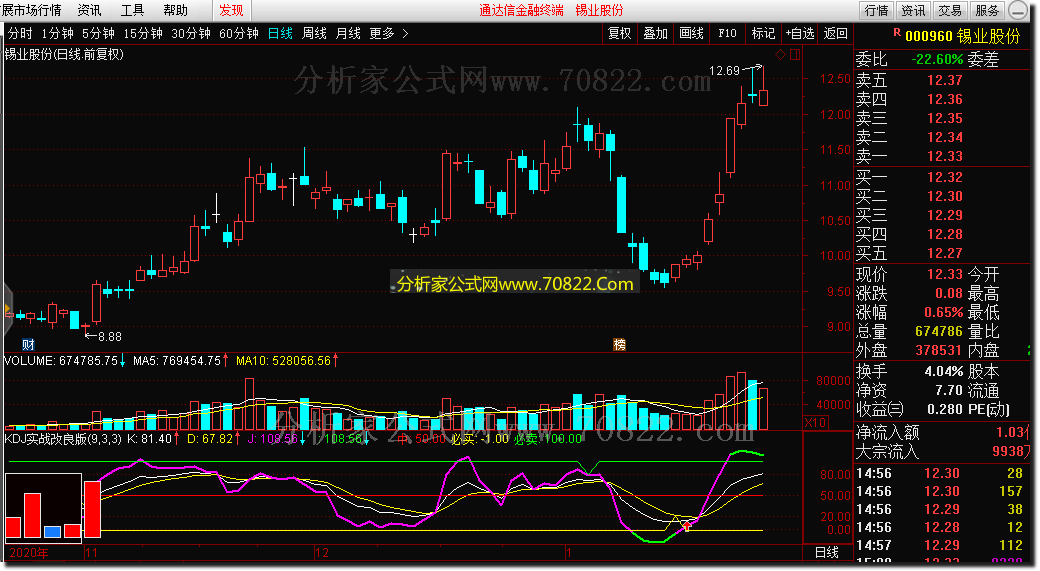Click the 涨幅 0.65% value
Viewport: 1040px width, 571px height.
pyautogui.click(x=943, y=312)
